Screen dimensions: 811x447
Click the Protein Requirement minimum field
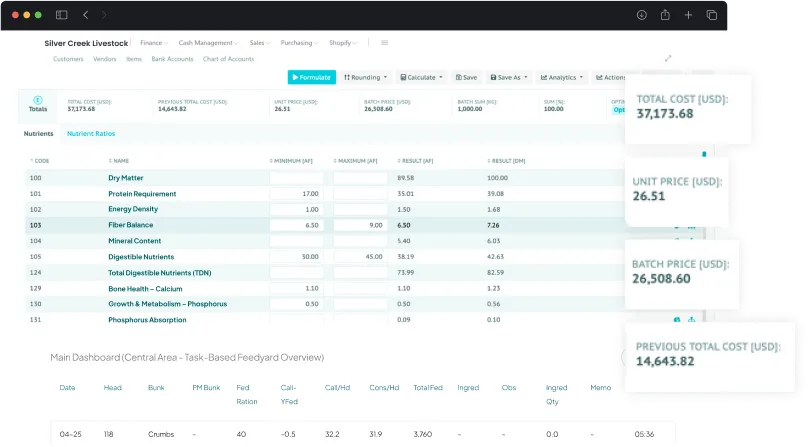coord(297,193)
